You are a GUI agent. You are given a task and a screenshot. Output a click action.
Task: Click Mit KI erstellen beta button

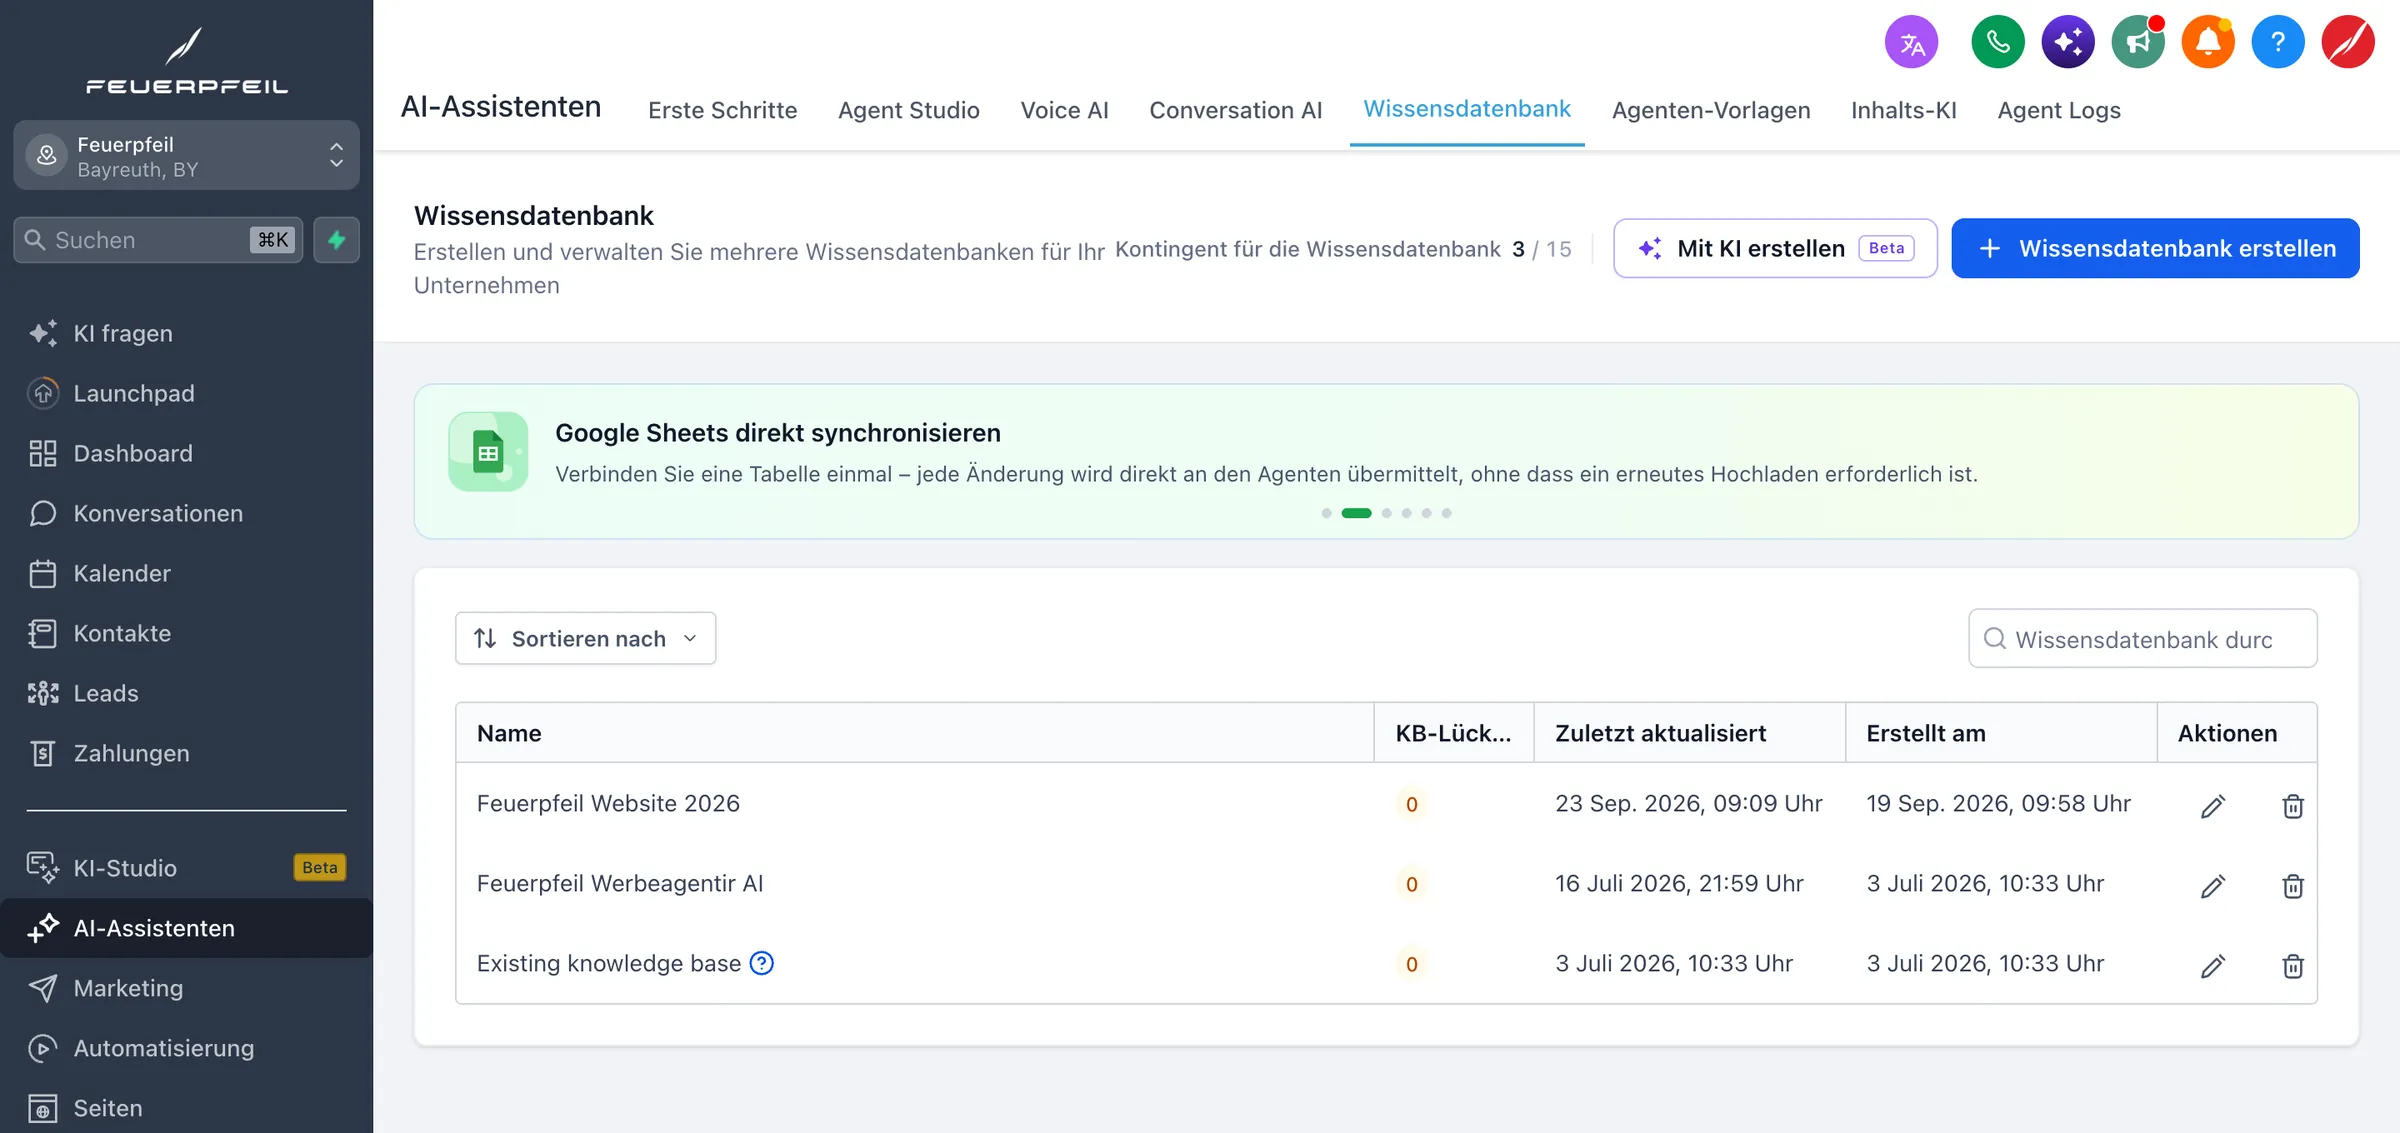(x=1775, y=248)
